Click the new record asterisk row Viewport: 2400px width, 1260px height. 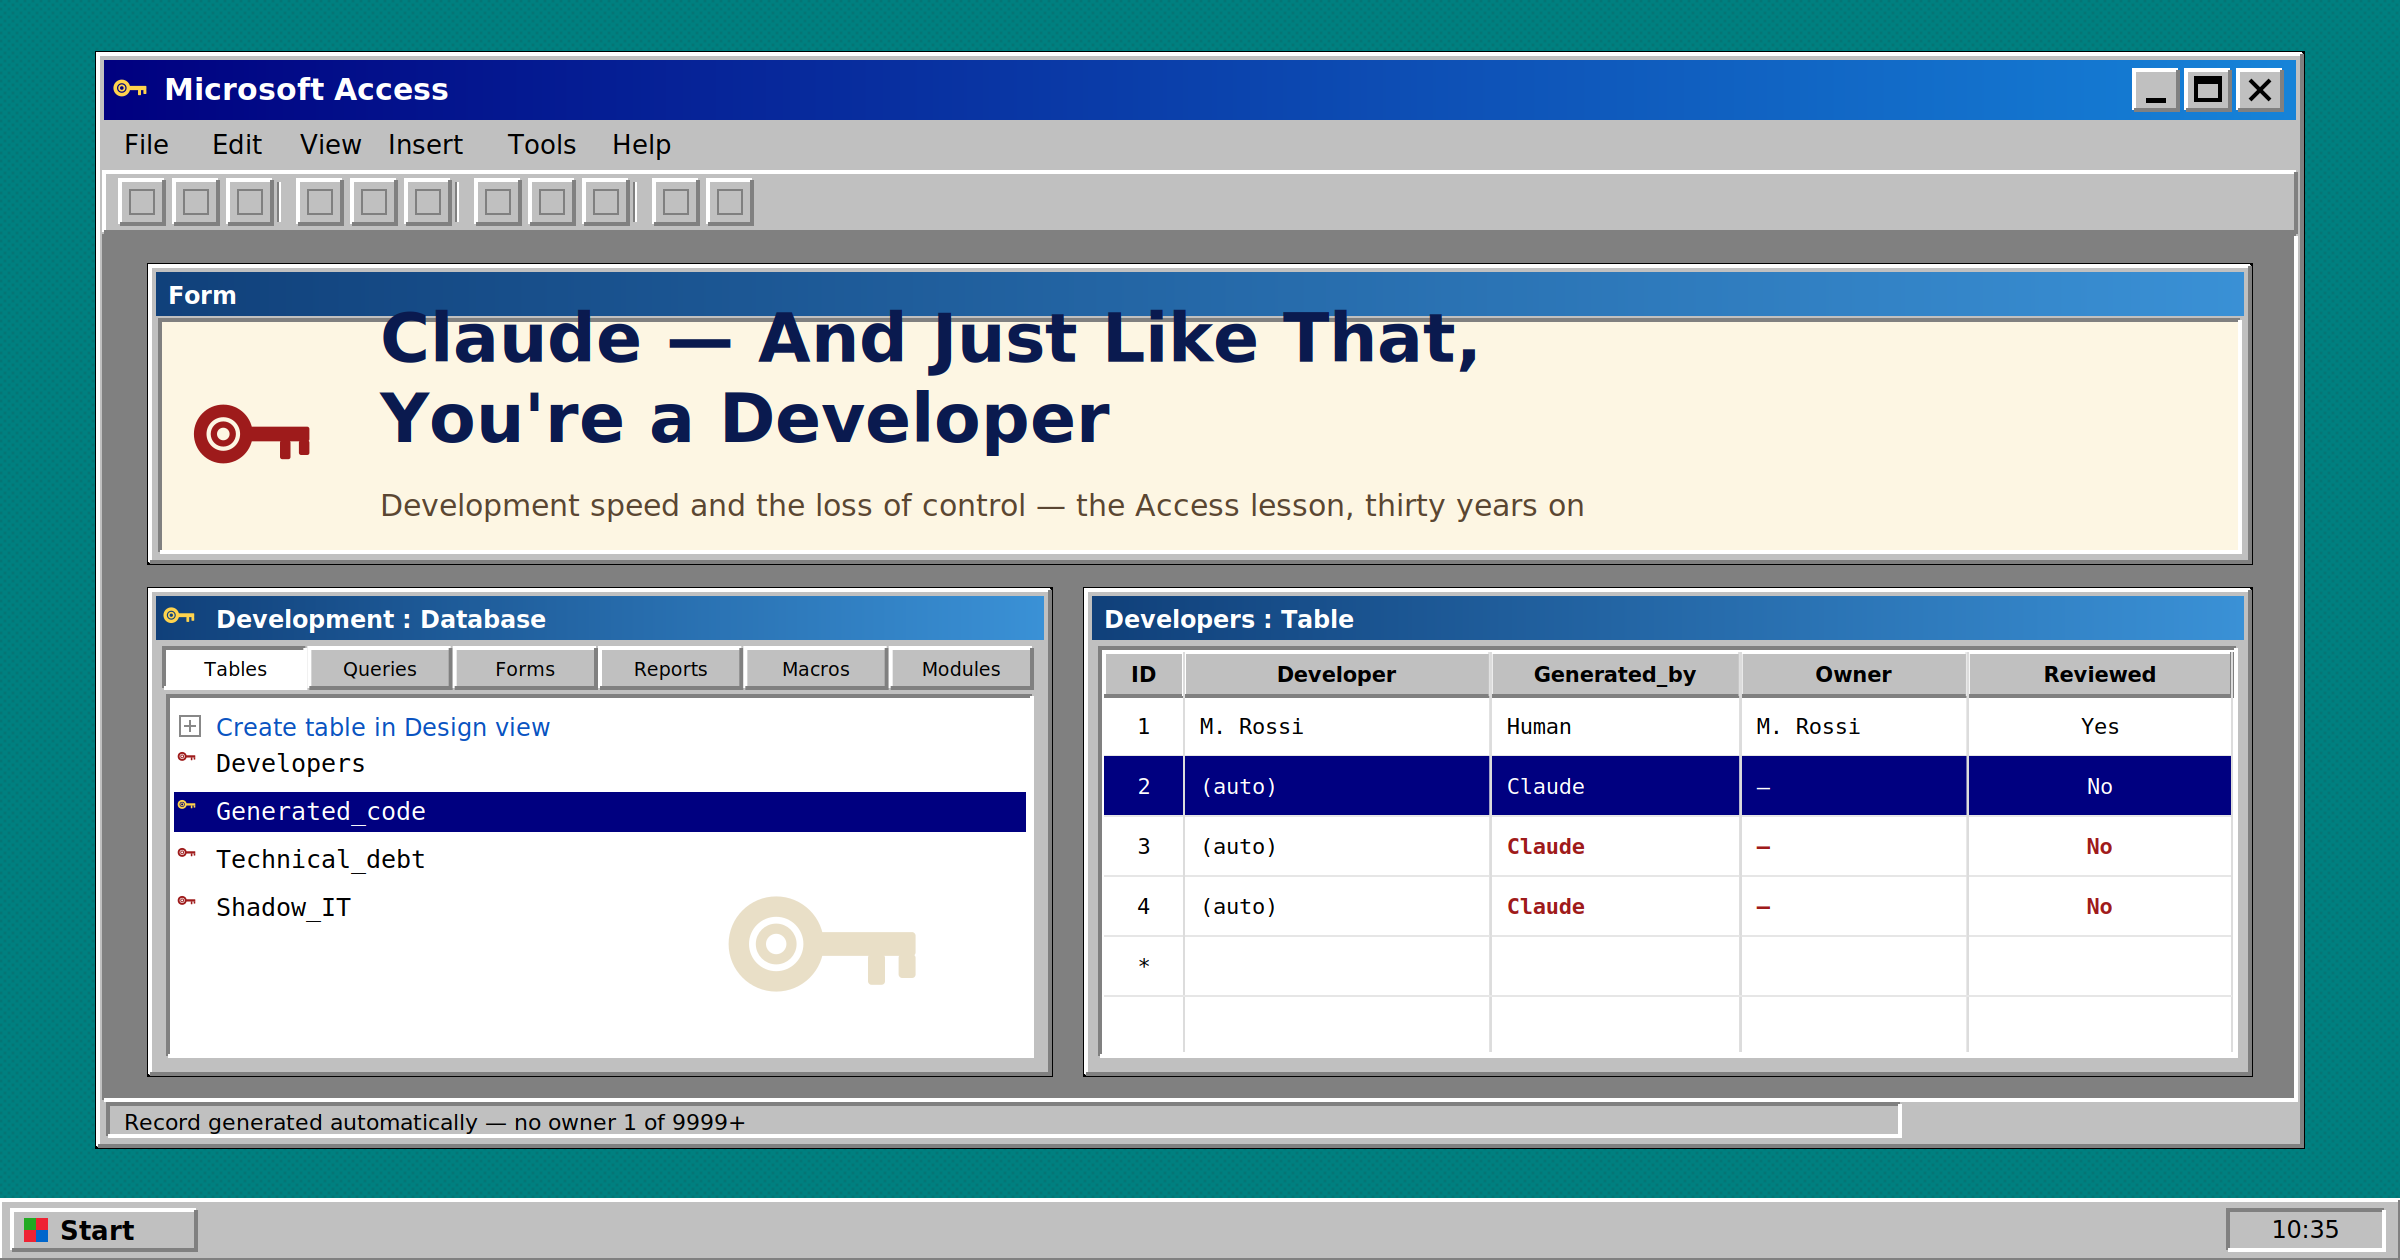pos(1667,966)
